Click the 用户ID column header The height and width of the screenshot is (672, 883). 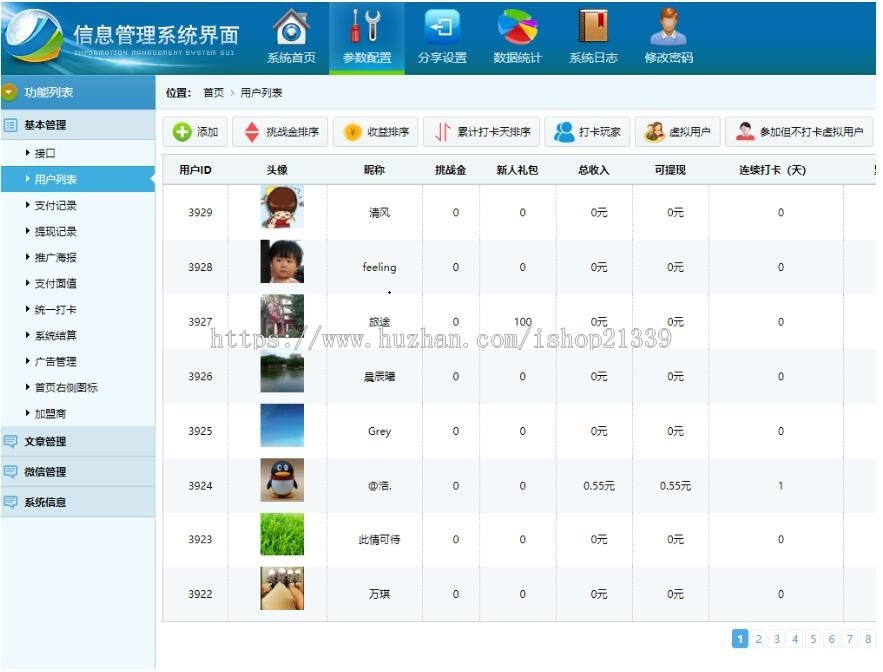point(195,170)
